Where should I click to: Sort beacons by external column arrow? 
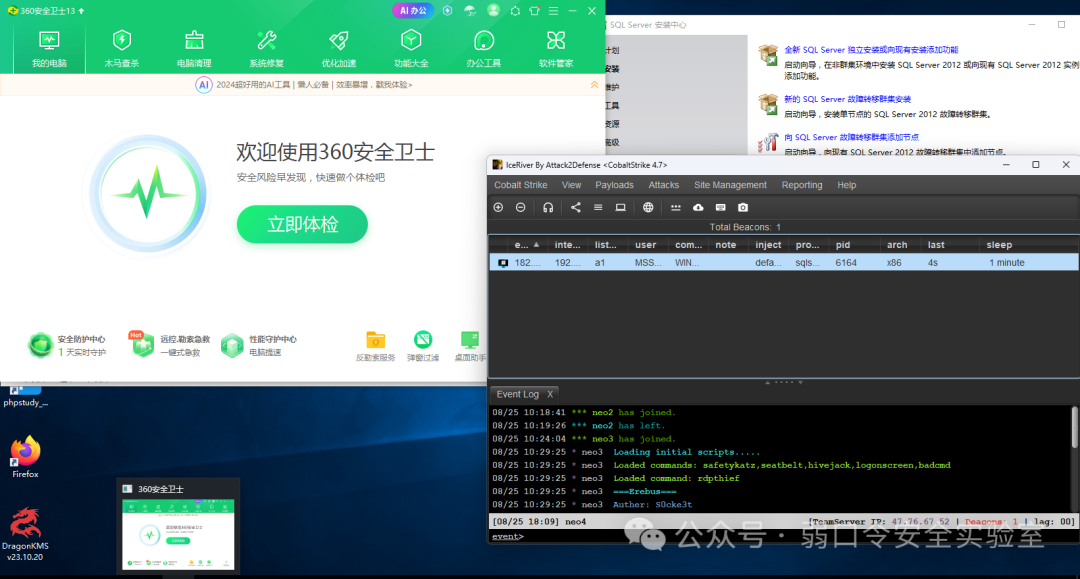coord(537,244)
